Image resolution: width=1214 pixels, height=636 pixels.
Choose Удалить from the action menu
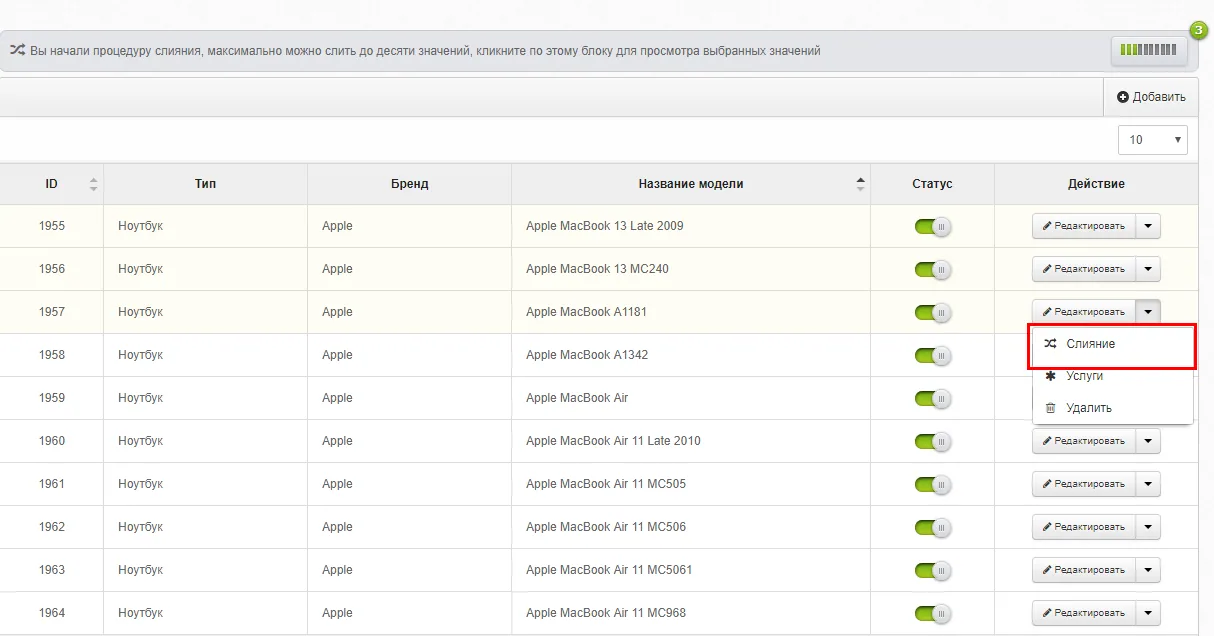[1112, 408]
